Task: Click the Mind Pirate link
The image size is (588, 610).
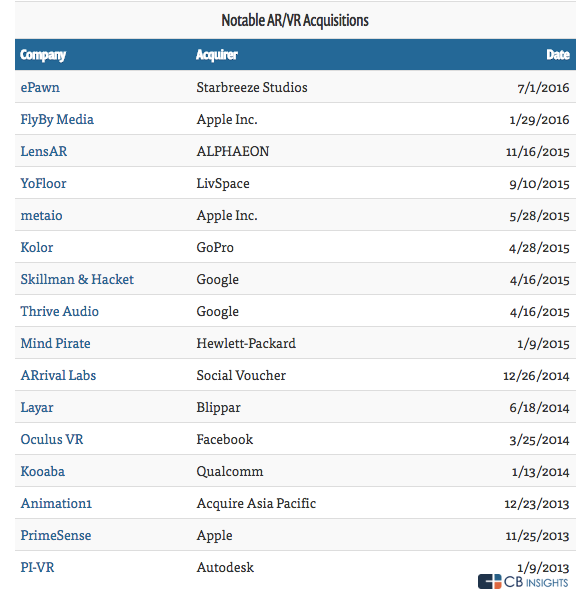Action: pyautogui.click(x=55, y=344)
